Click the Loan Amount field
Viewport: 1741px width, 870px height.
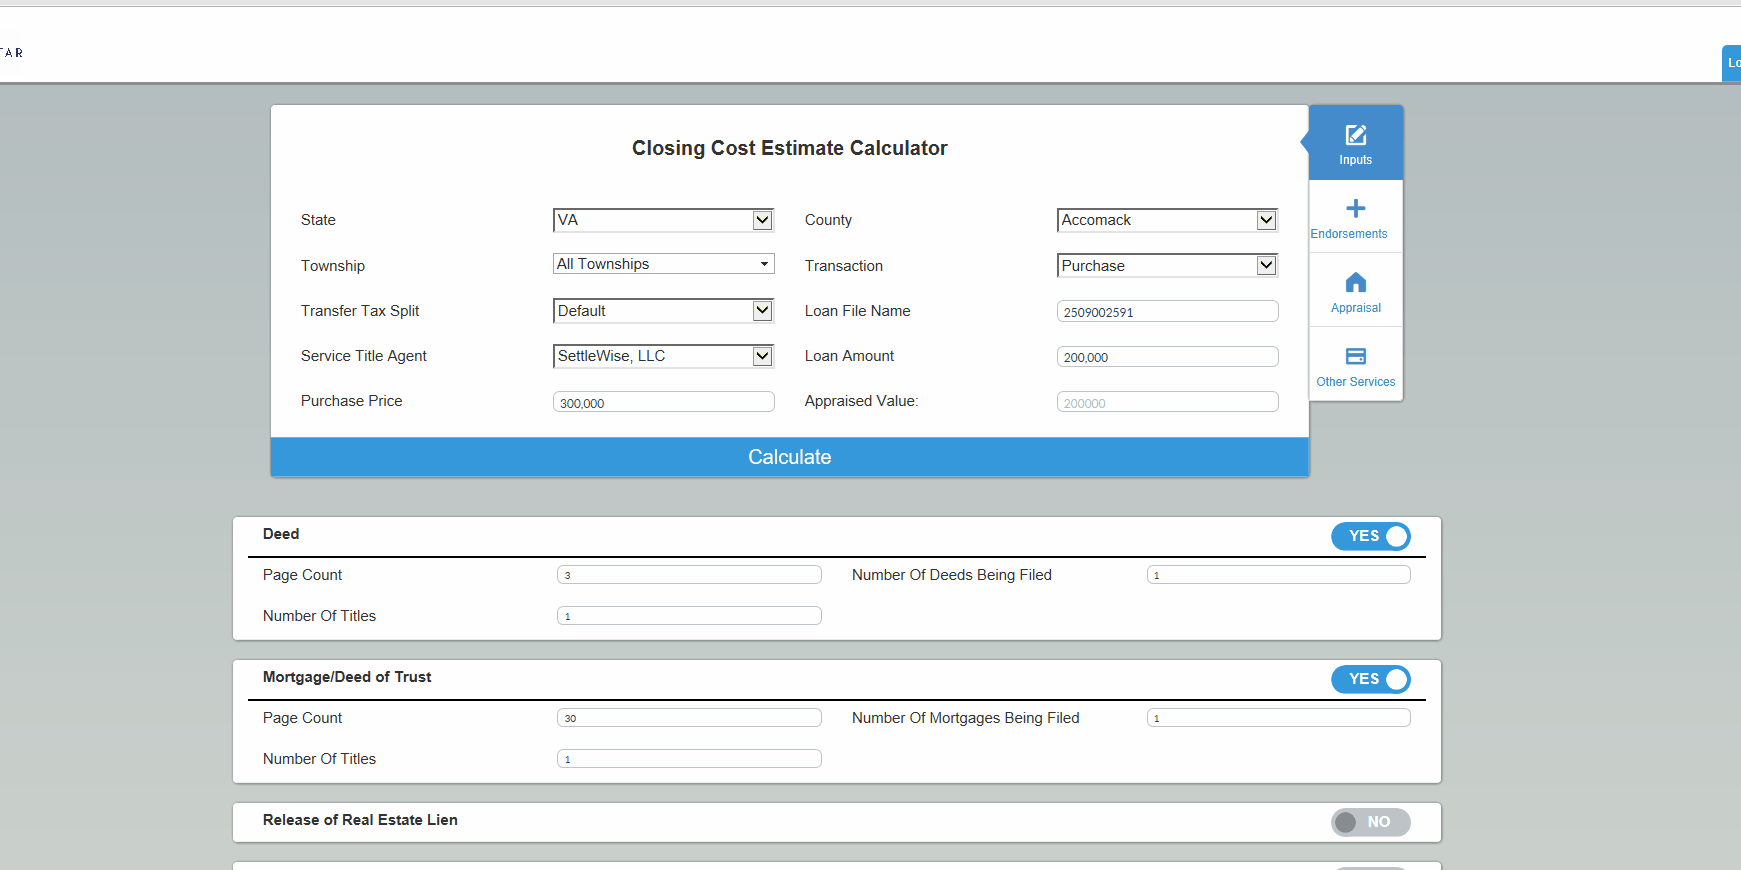[1168, 357]
